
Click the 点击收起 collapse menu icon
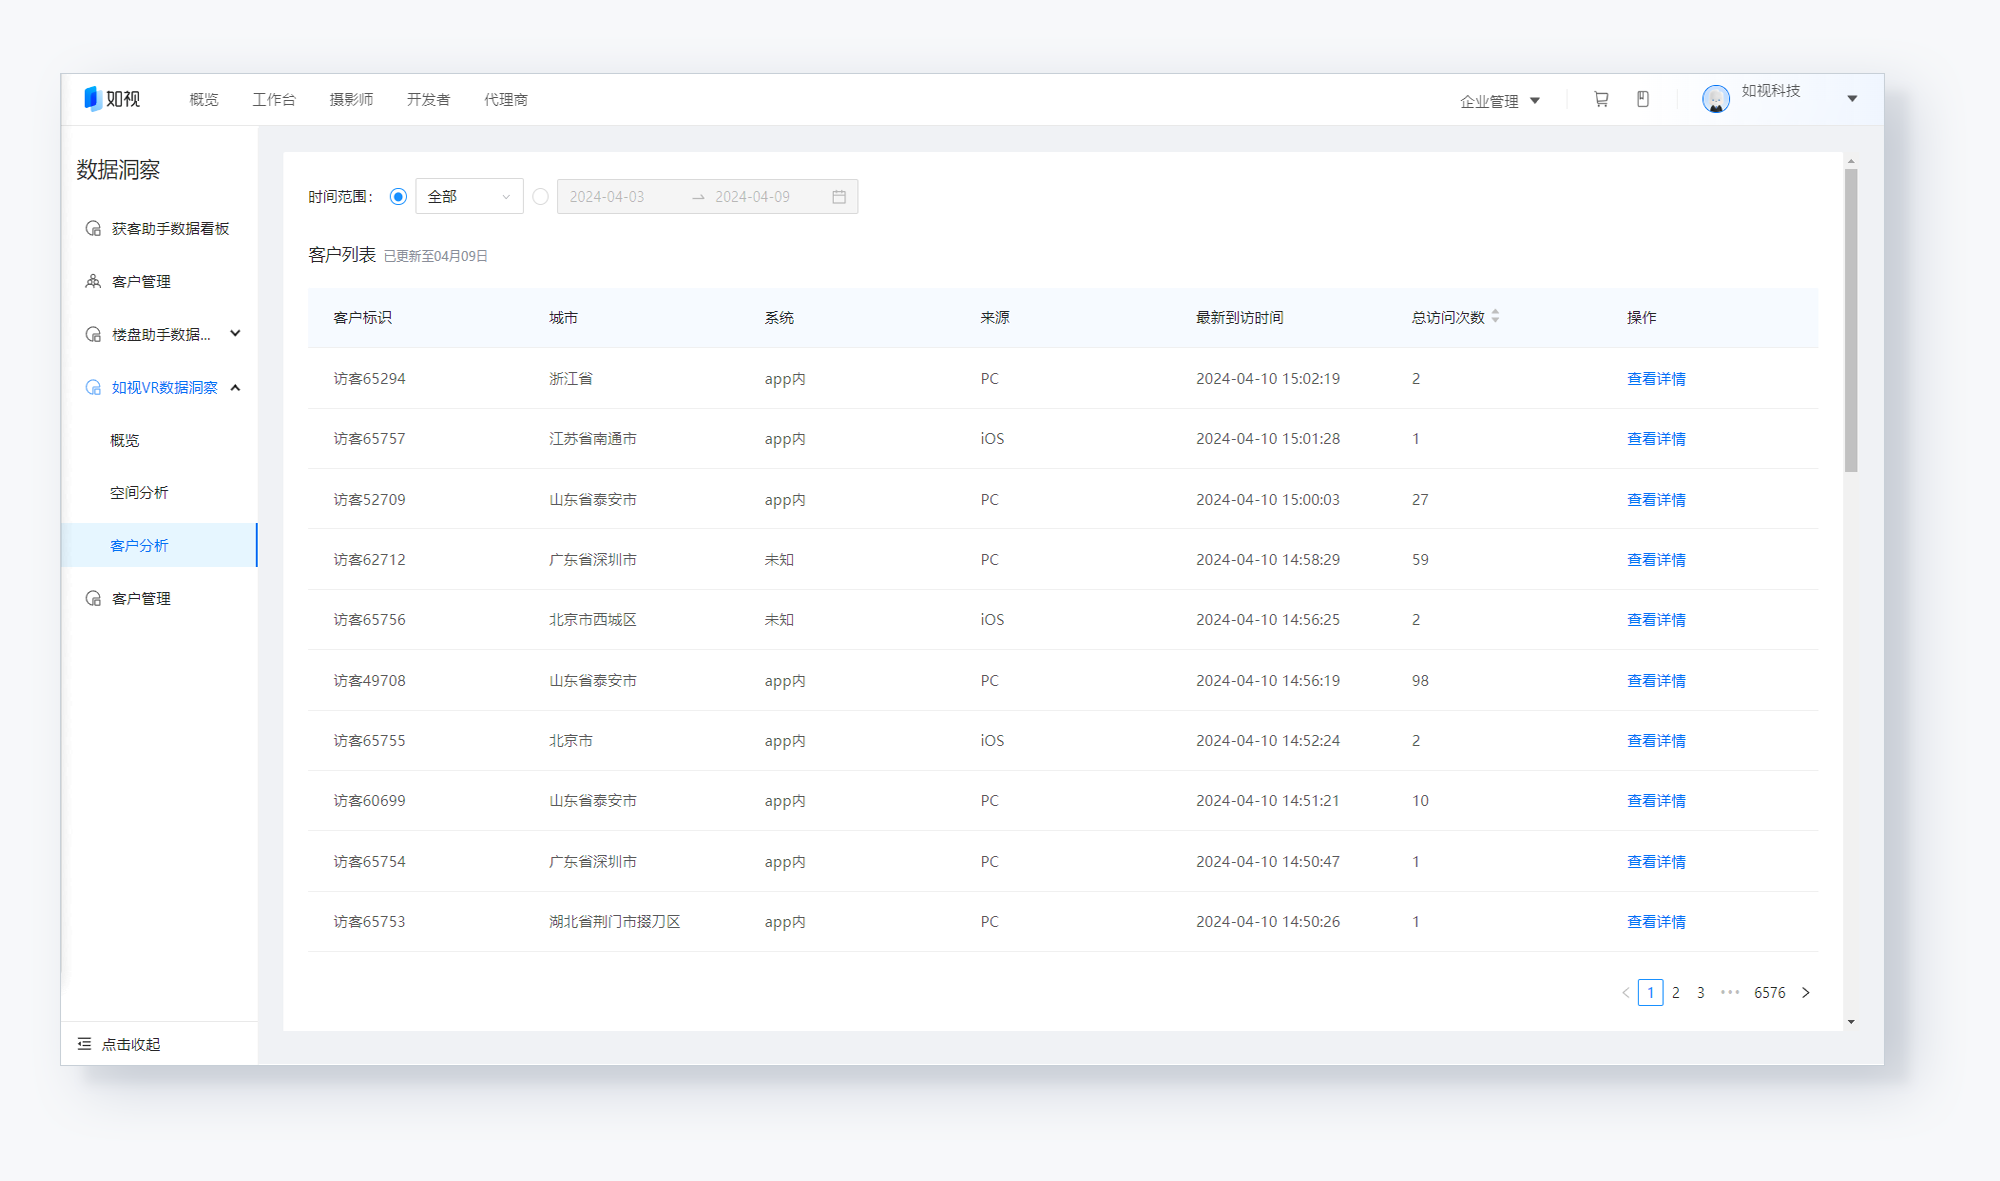coord(84,1044)
